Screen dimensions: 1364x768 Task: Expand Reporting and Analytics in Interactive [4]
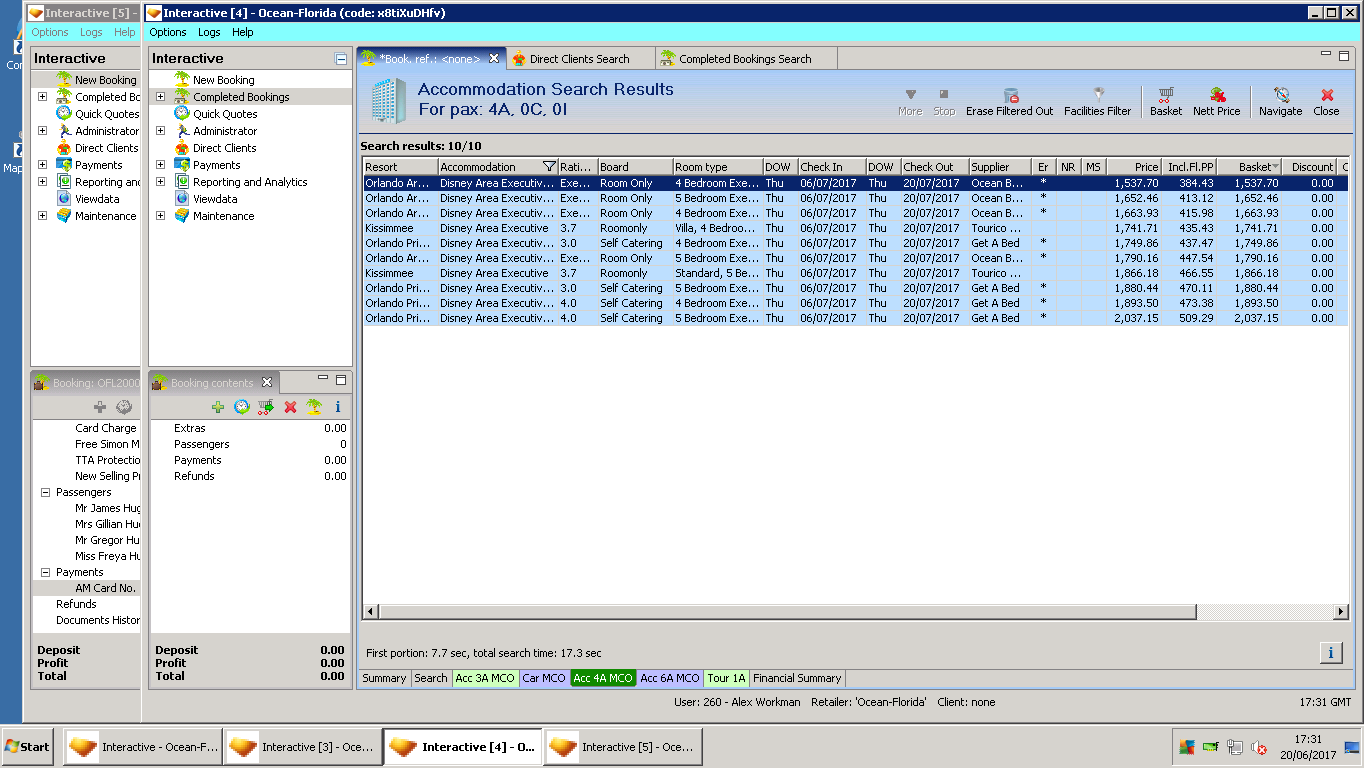pos(160,182)
